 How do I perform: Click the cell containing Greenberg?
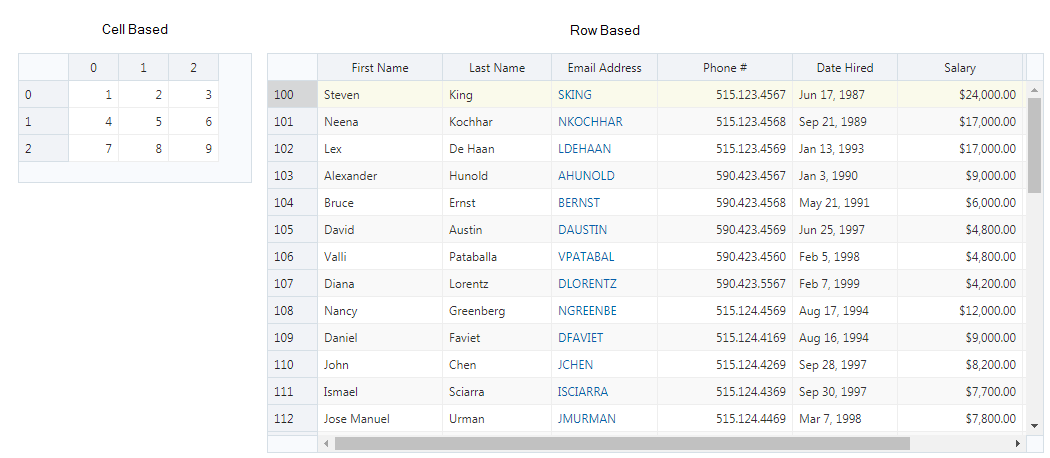pos(497,311)
